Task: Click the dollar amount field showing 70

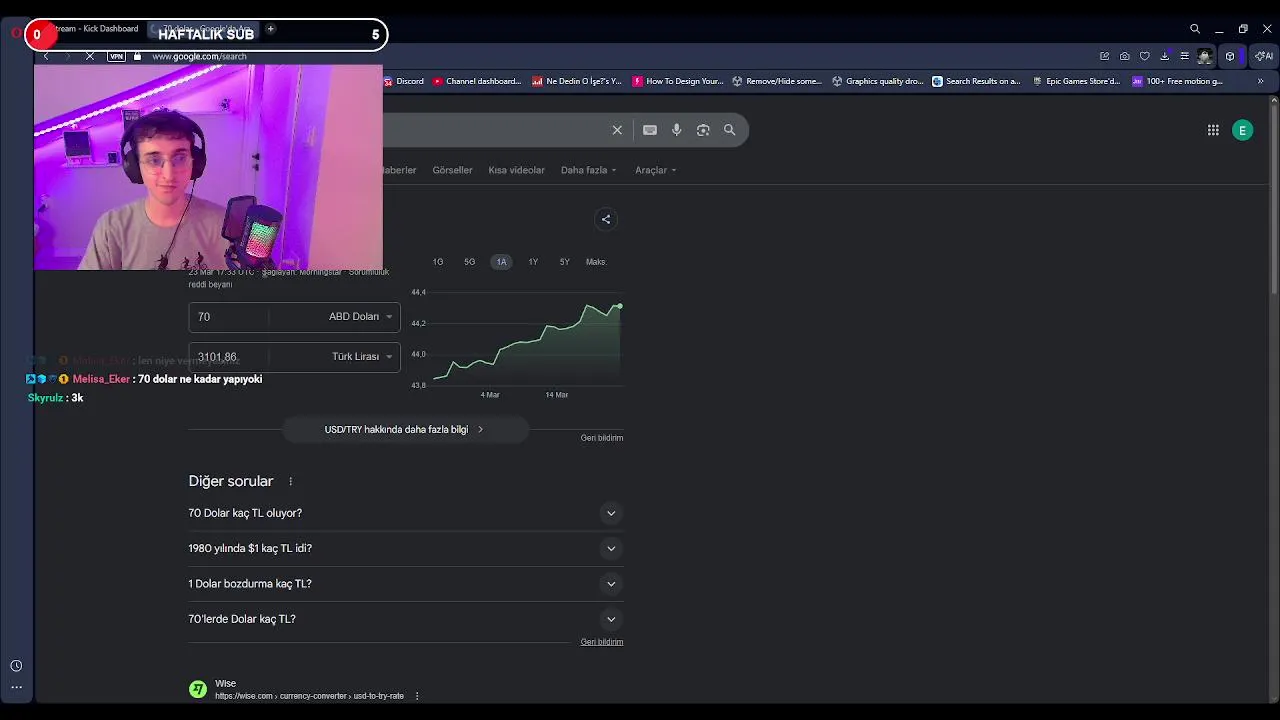Action: pyautogui.click(x=228, y=316)
